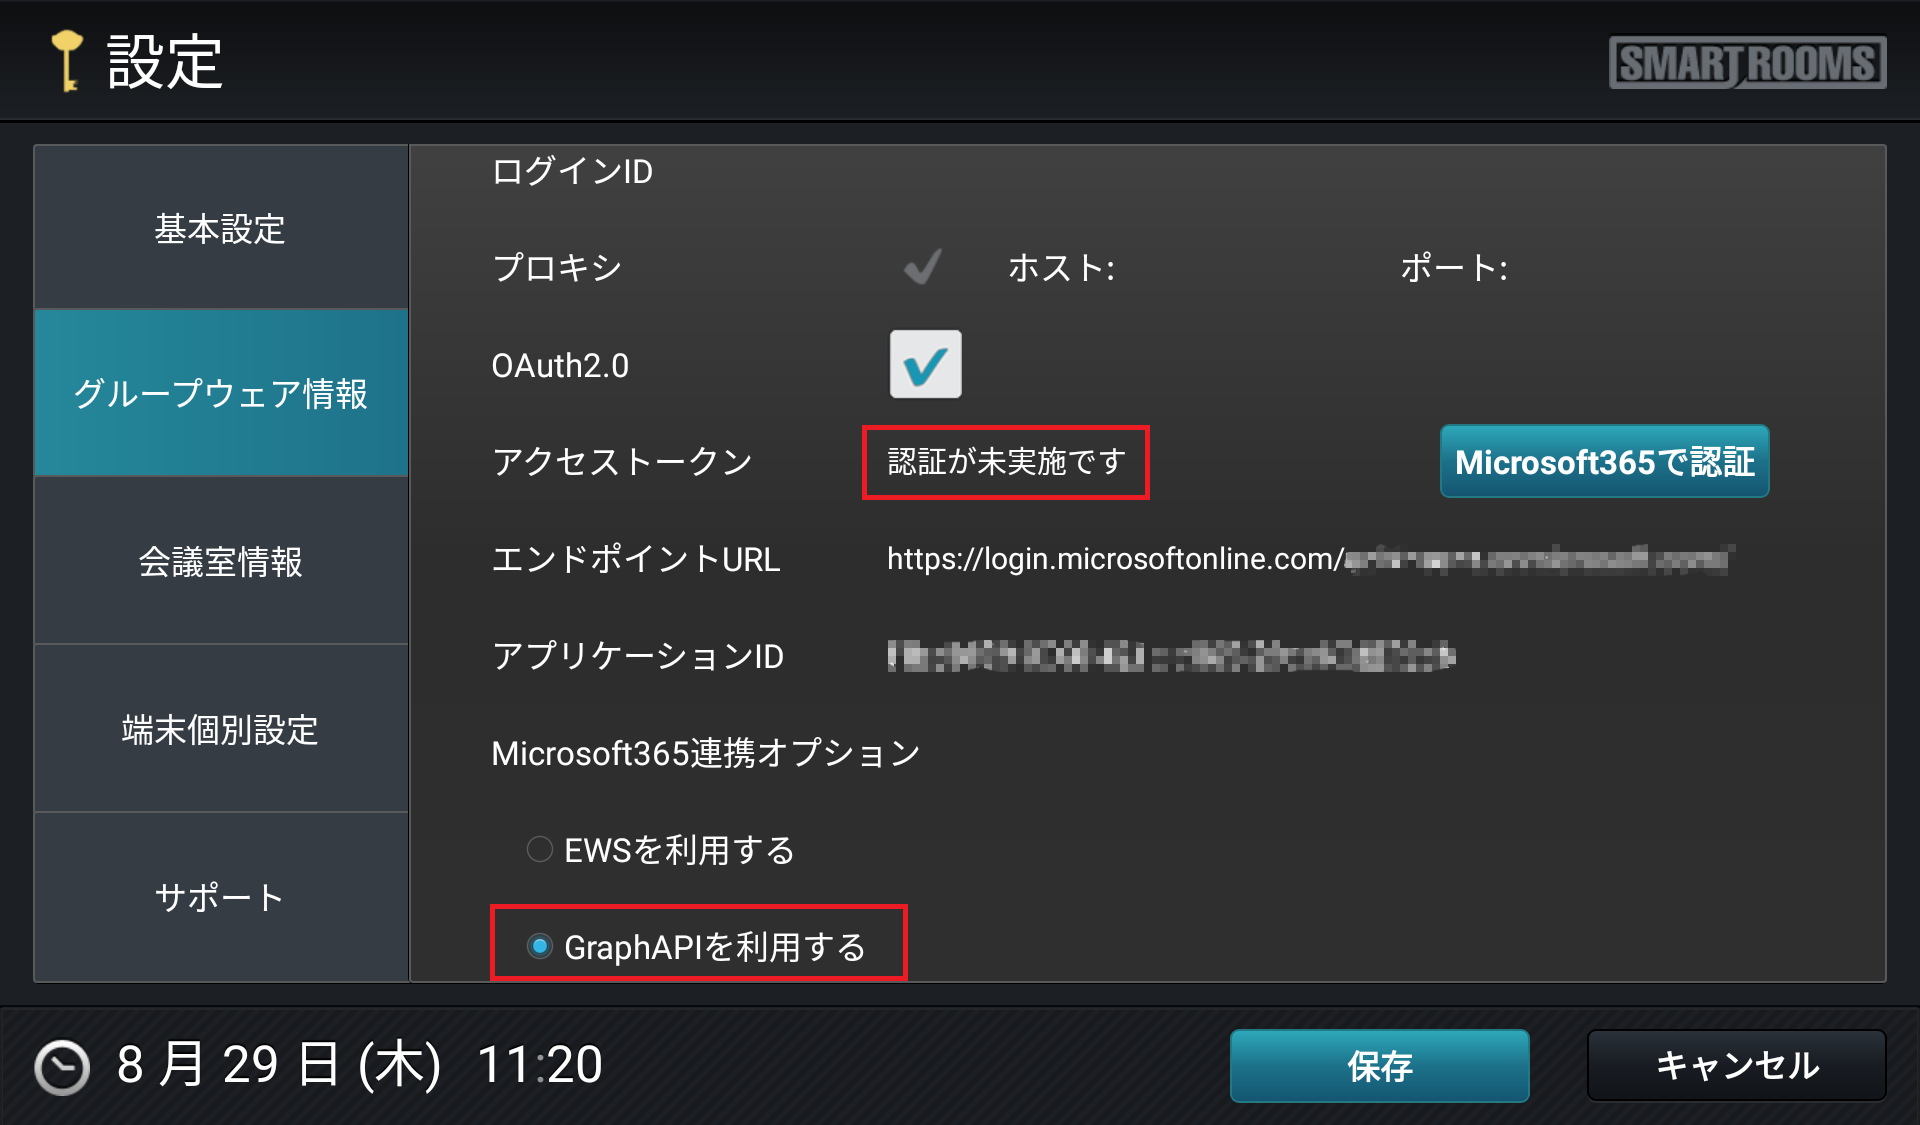Image resolution: width=1920 pixels, height=1125 pixels.
Task: Click the アプリケーションID value field
Action: tap(1171, 656)
